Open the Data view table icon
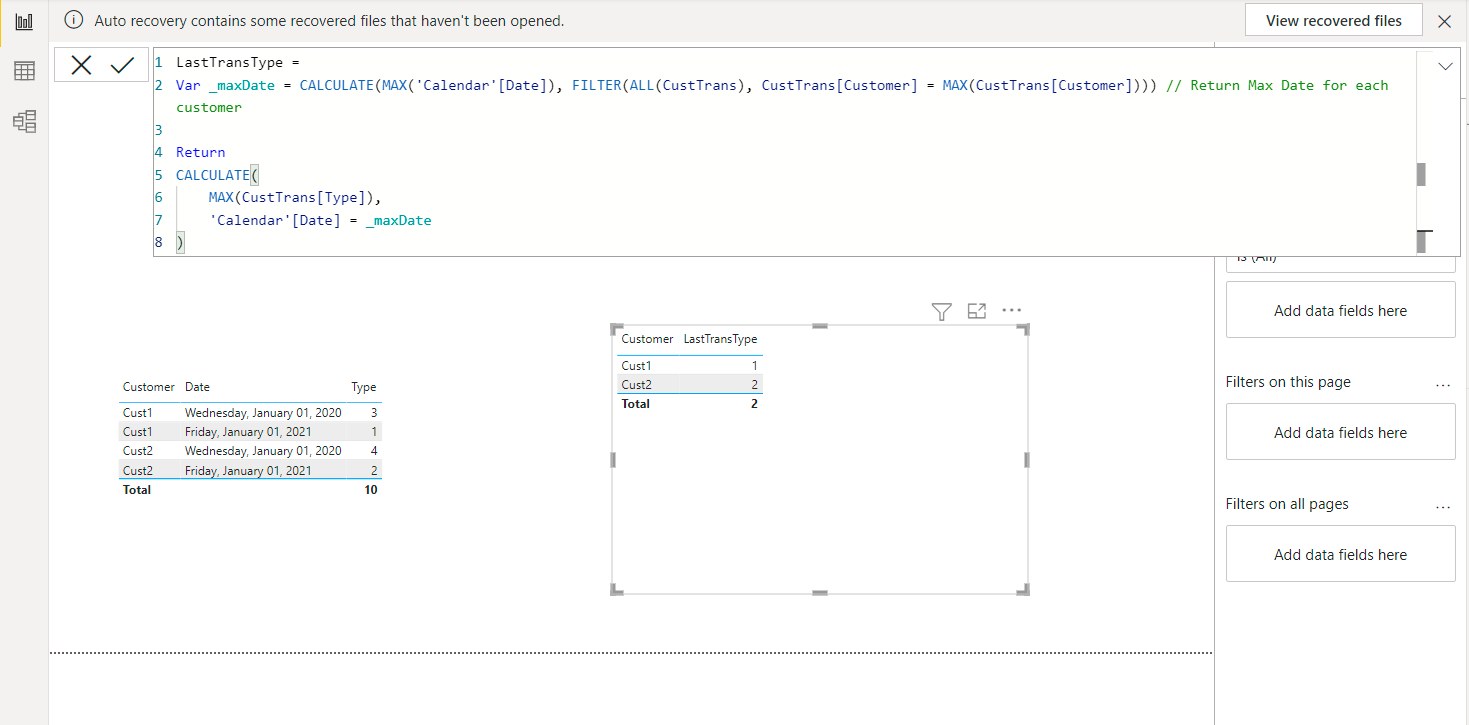This screenshot has width=1469, height=725. (x=24, y=71)
